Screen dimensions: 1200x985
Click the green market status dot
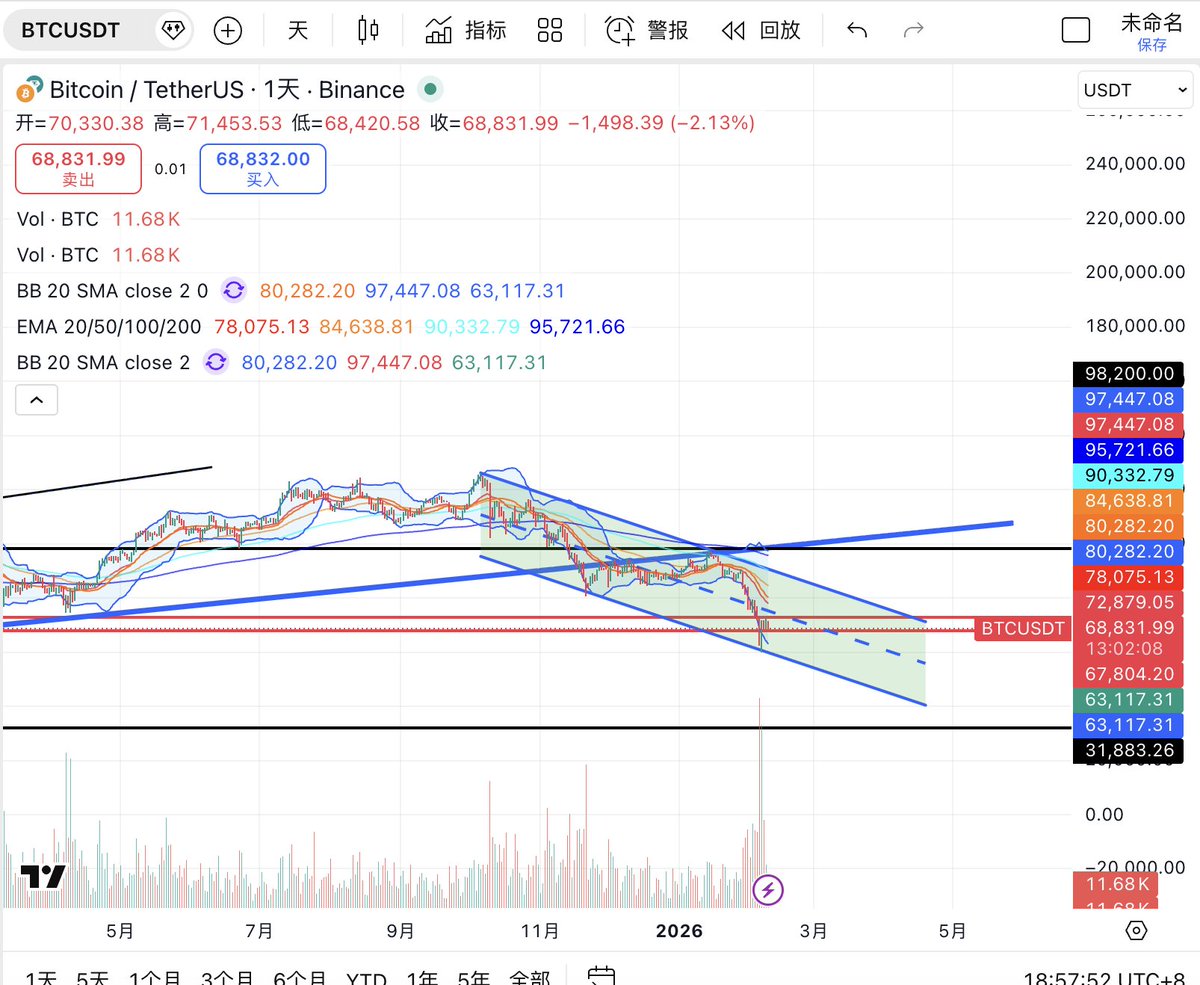click(x=430, y=90)
